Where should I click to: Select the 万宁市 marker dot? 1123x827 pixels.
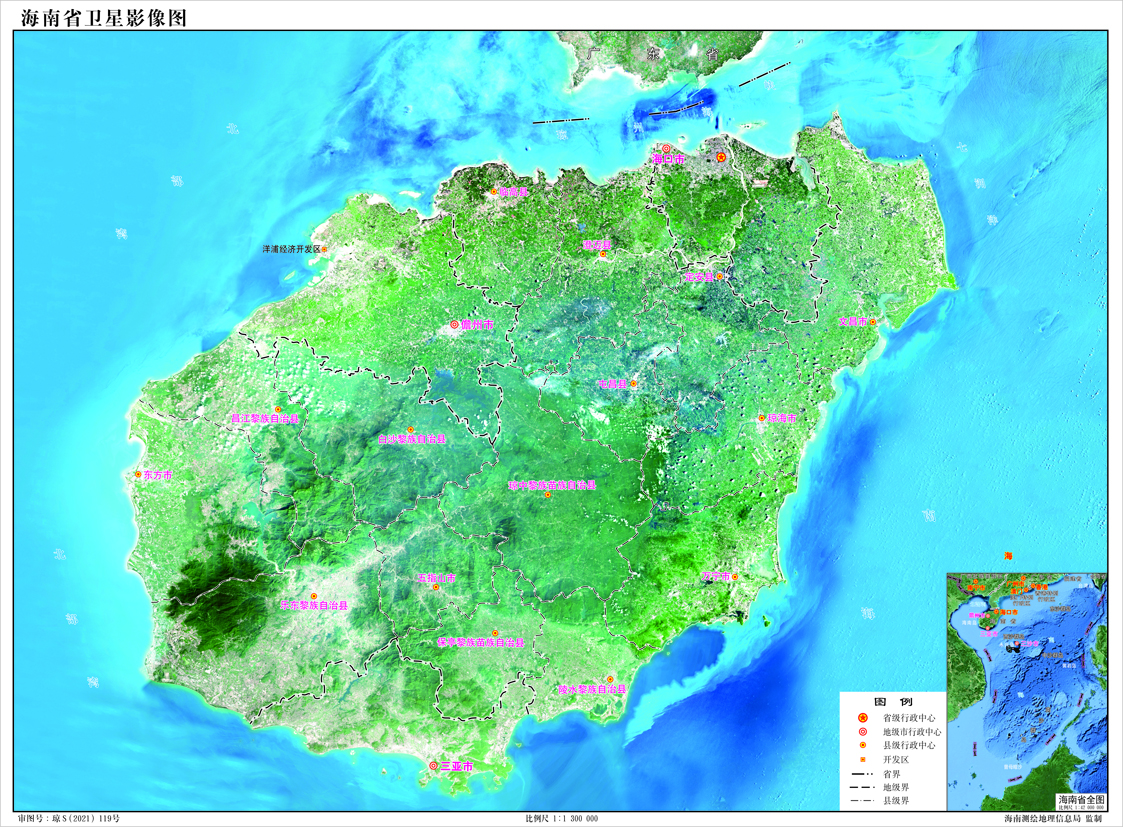click(735, 576)
